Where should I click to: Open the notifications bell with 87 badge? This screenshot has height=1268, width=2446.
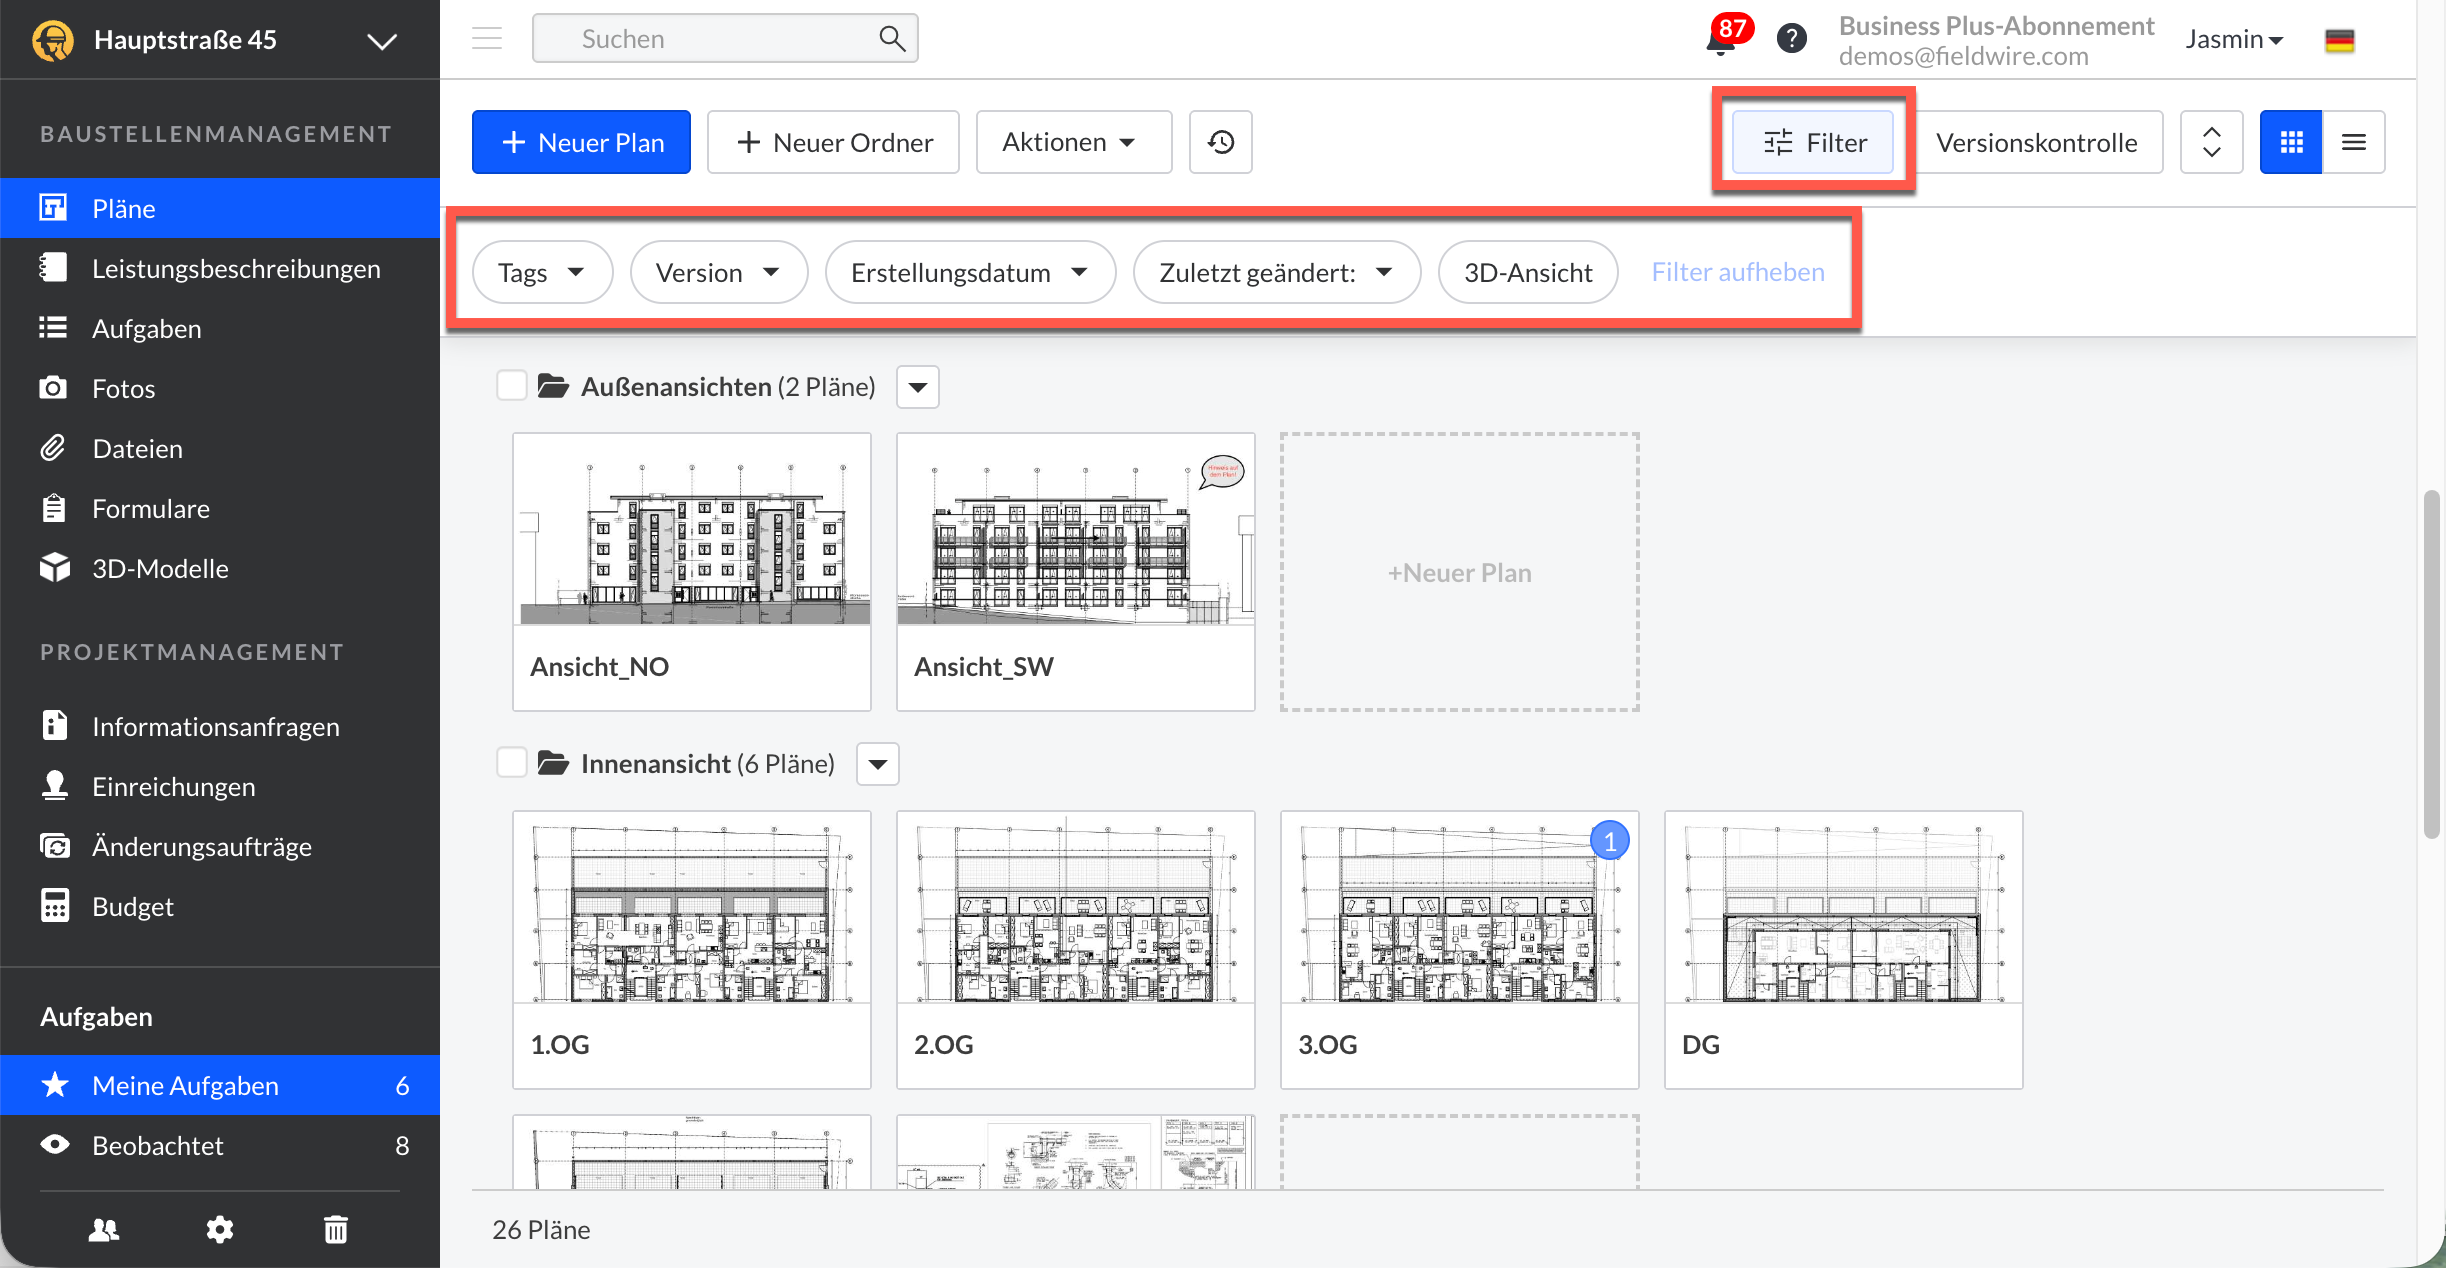(1722, 40)
